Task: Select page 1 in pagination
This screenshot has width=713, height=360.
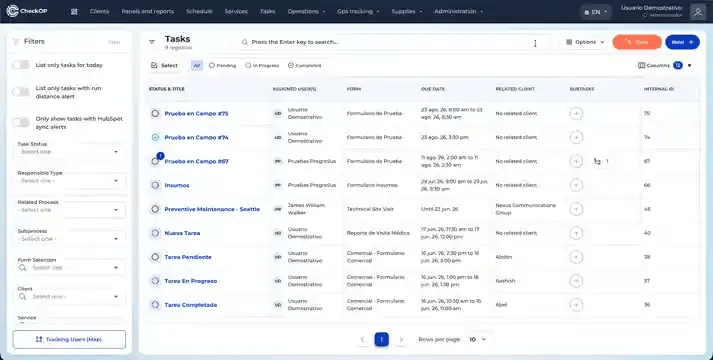Action: point(382,340)
